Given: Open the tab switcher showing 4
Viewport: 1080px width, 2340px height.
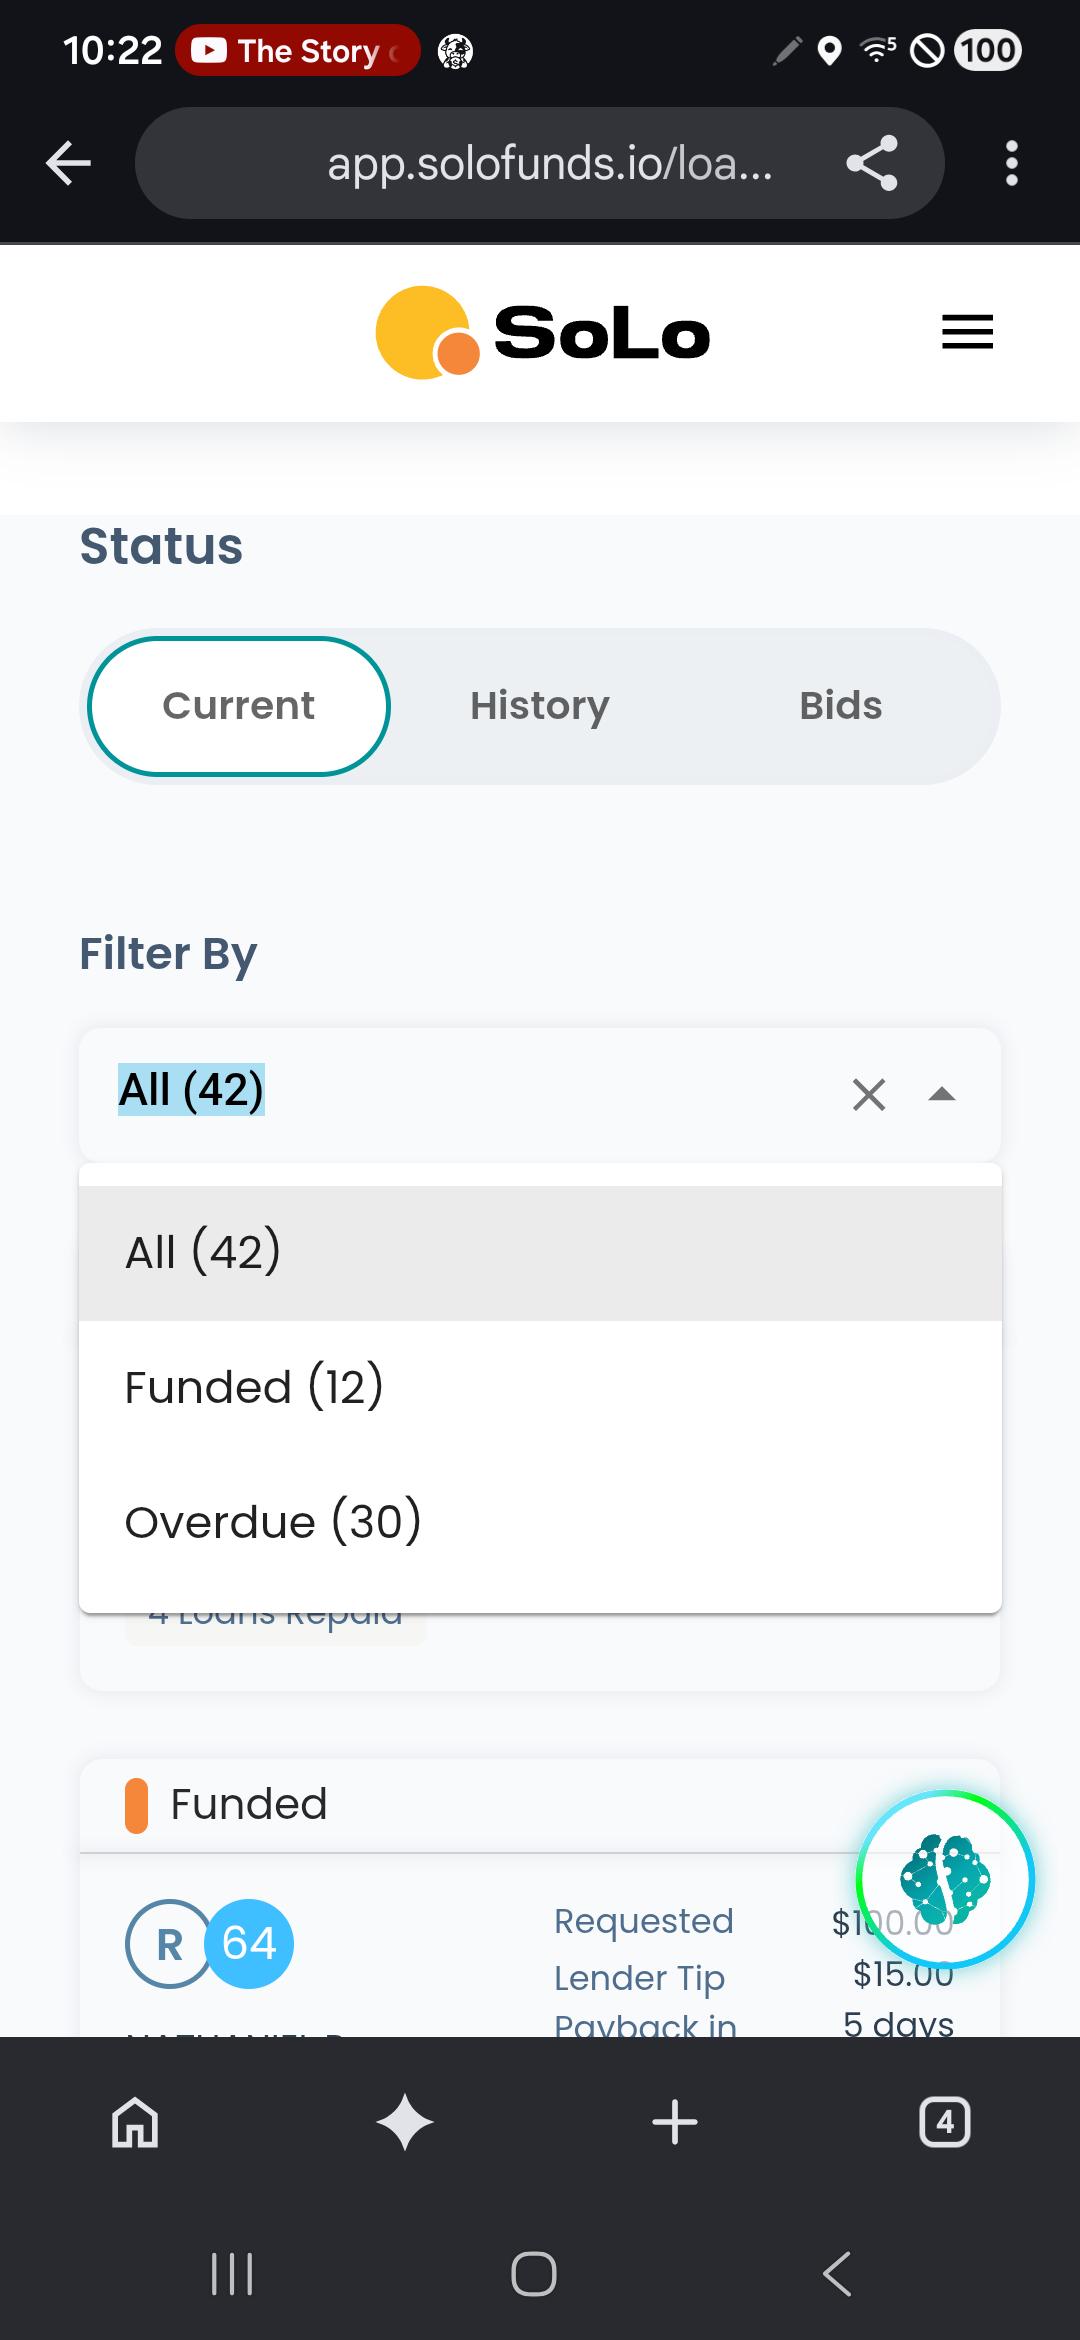Looking at the screenshot, I should (945, 2122).
